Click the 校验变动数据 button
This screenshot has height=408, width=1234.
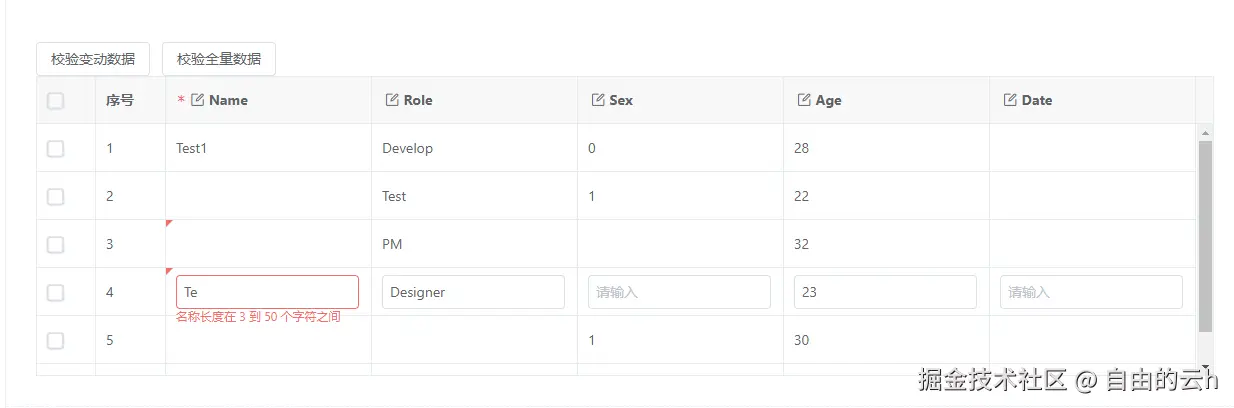93,59
